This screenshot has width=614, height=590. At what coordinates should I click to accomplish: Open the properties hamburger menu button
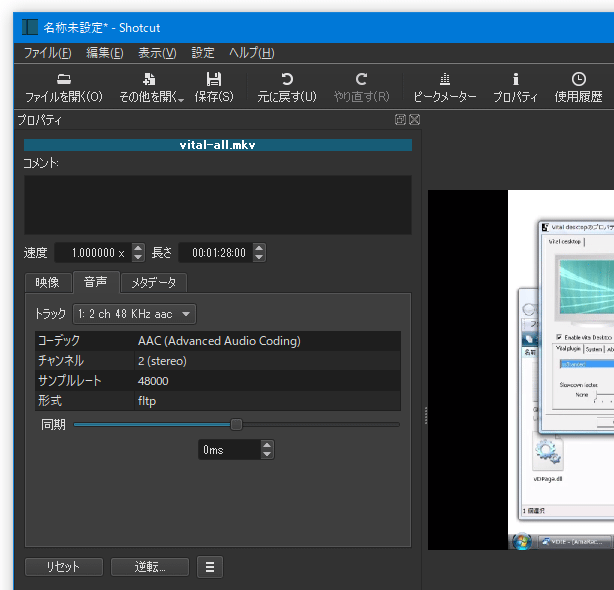(x=210, y=567)
